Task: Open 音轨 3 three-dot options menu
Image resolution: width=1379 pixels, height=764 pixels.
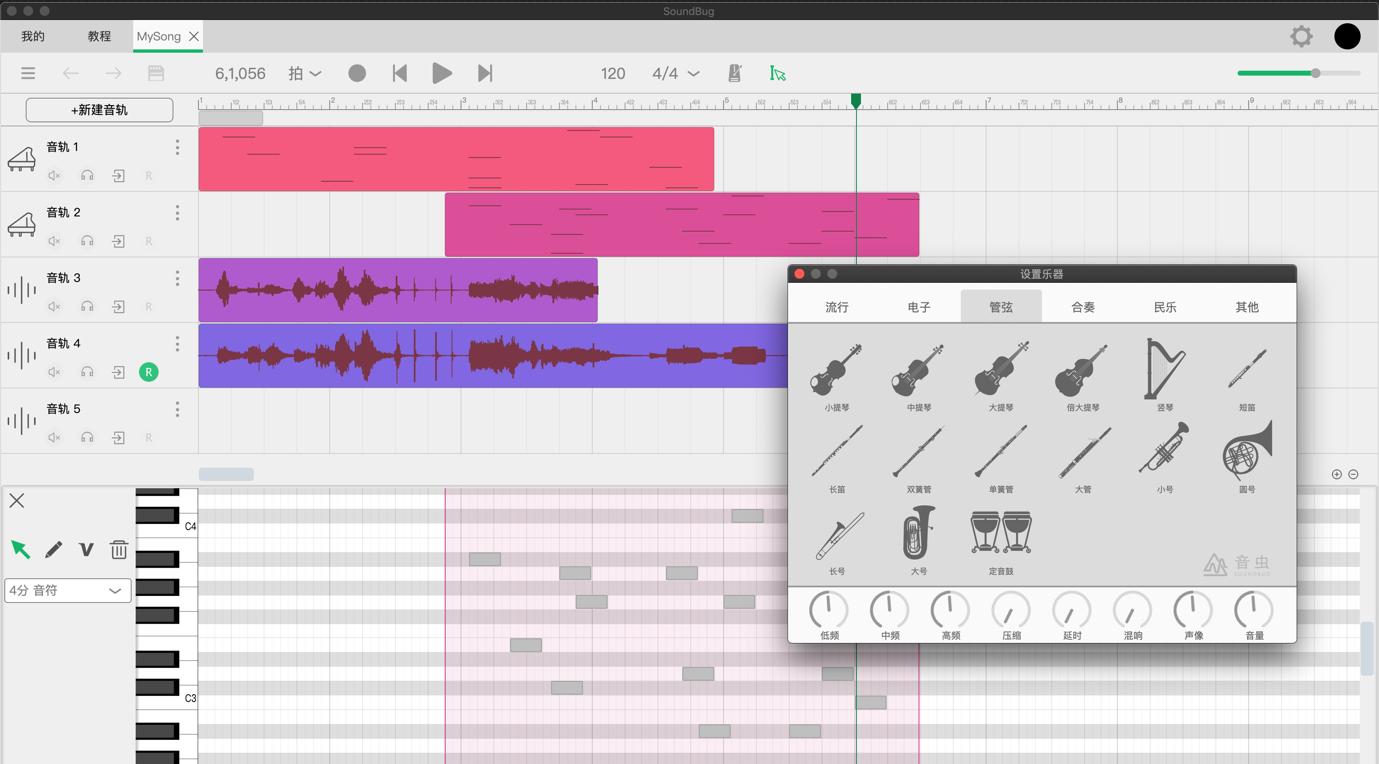Action: pyautogui.click(x=177, y=278)
